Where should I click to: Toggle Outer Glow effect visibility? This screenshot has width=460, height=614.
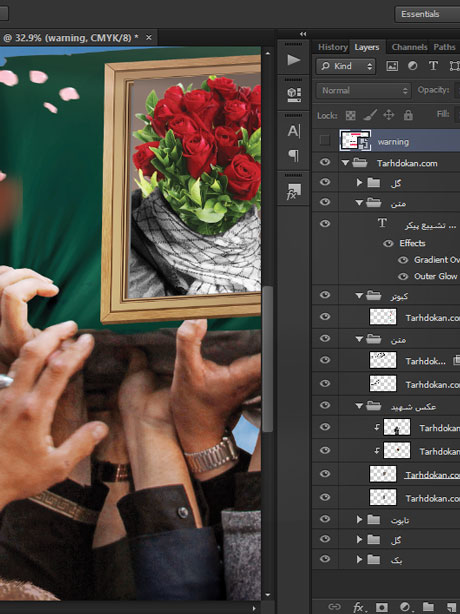click(x=403, y=276)
